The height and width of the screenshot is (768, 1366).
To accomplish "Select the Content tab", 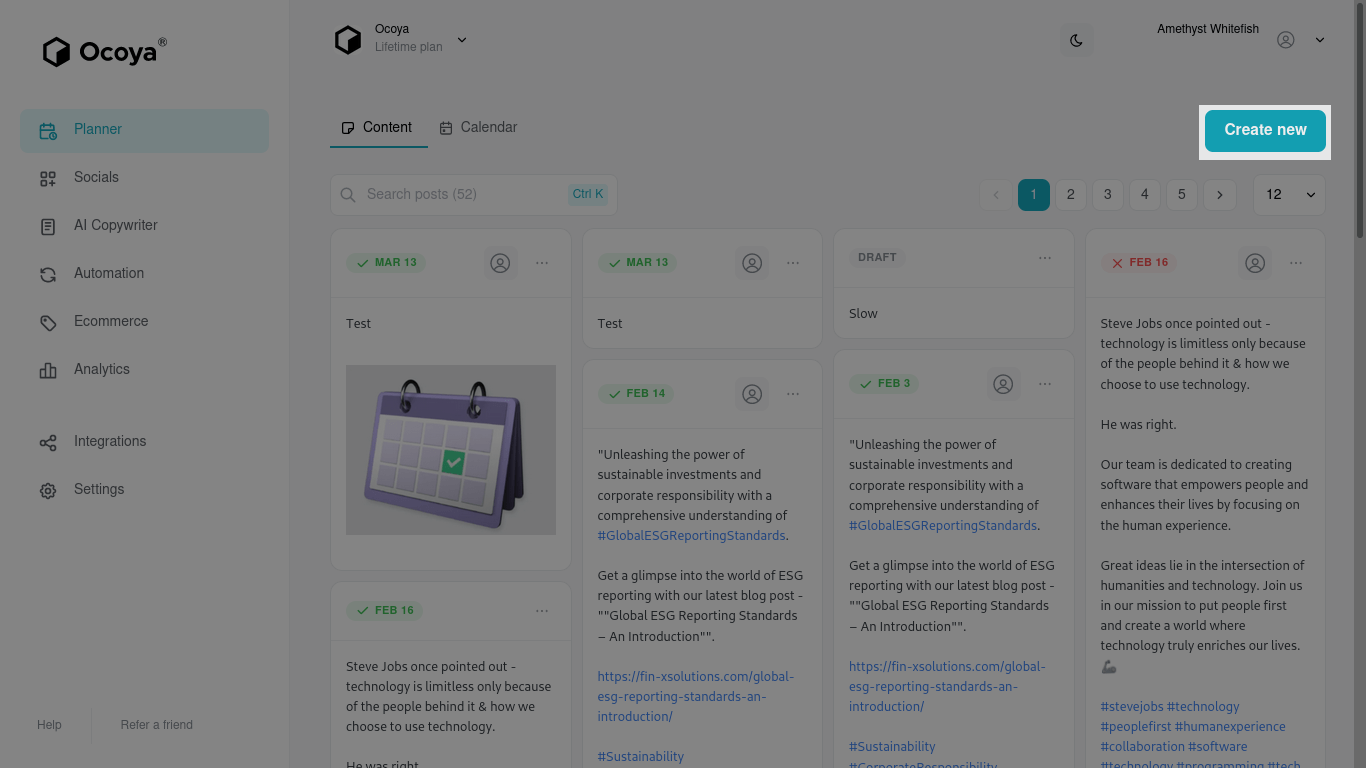I will 377,128.
